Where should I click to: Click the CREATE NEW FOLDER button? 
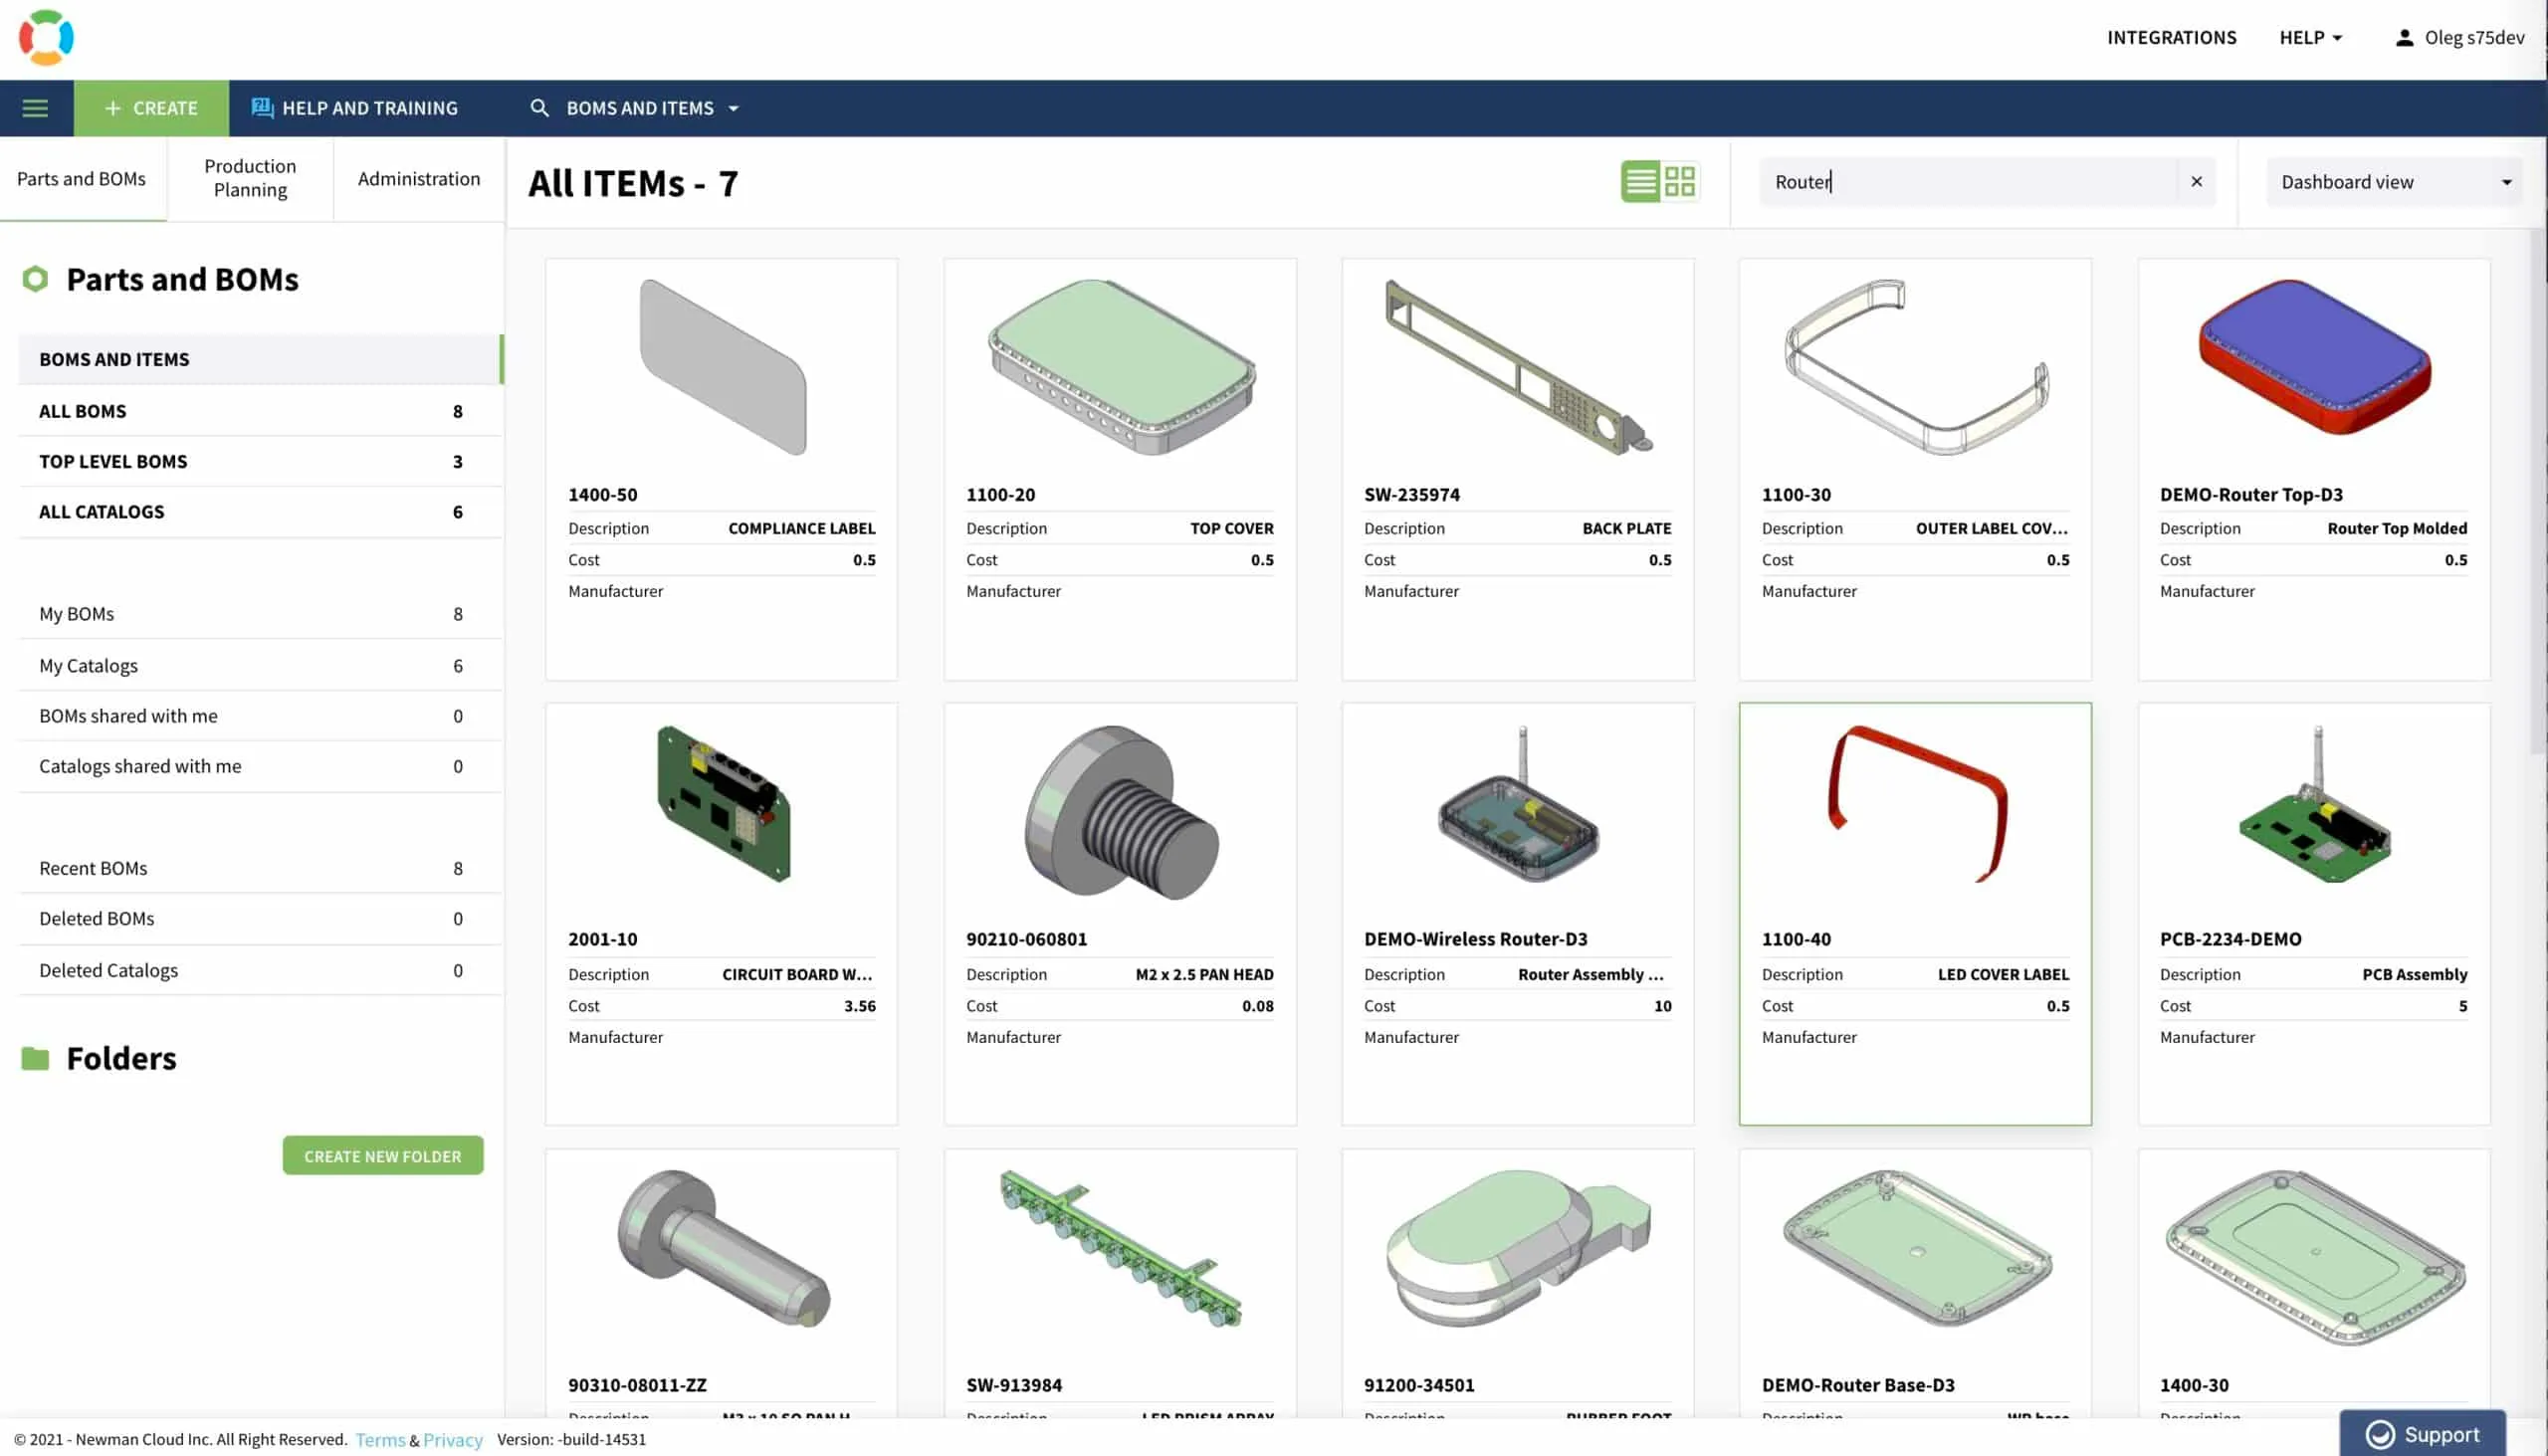pos(382,1155)
